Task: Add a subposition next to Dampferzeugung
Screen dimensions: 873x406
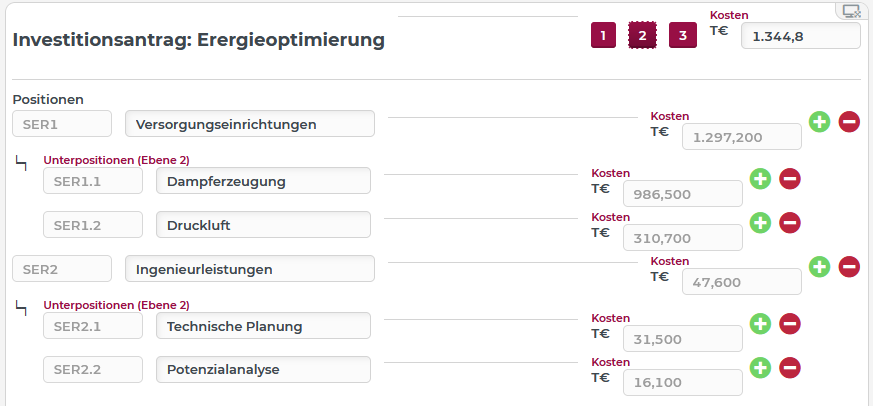Action: click(x=760, y=179)
